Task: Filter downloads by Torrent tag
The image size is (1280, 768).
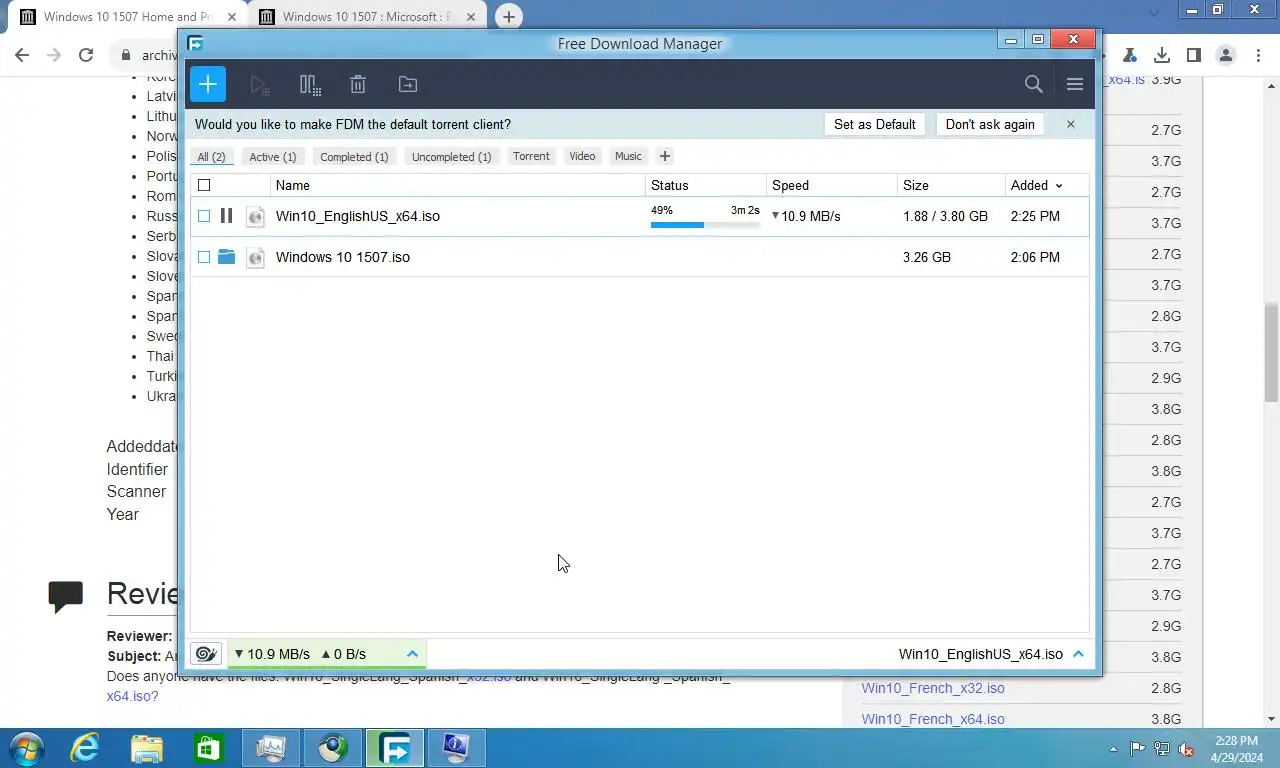Action: [x=531, y=156]
